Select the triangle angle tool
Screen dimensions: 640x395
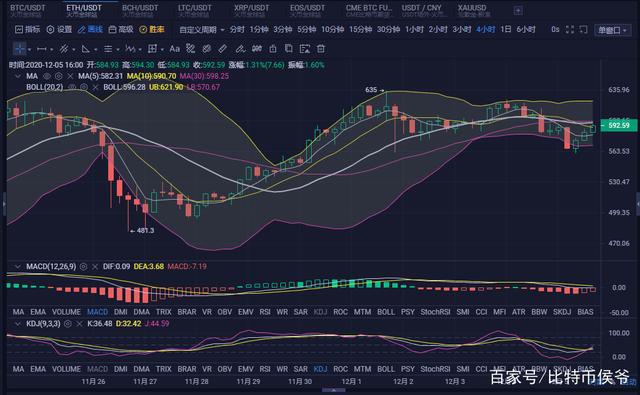click(86, 49)
